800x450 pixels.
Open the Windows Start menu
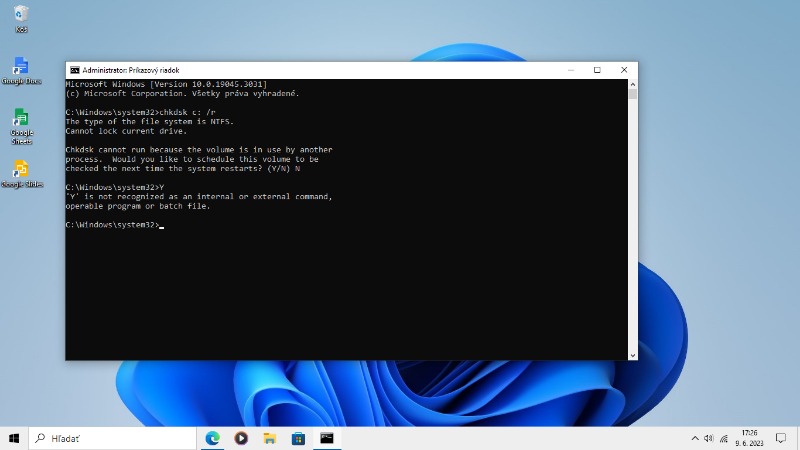14,438
